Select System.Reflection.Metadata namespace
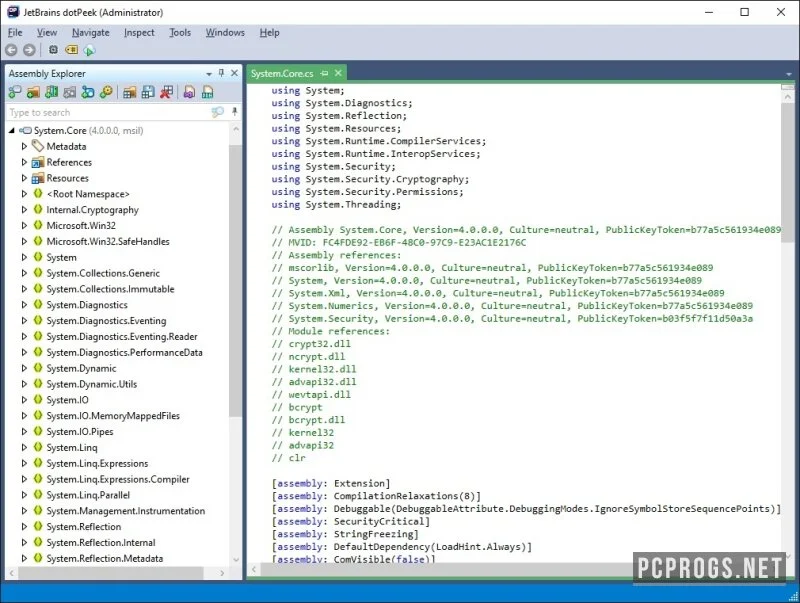 pyautogui.click(x=105, y=559)
